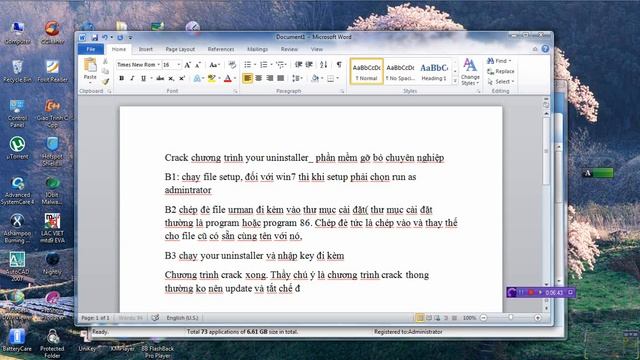This screenshot has width=640, height=360.
Task: Click the Find button
Action: pyautogui.click(x=499, y=61)
